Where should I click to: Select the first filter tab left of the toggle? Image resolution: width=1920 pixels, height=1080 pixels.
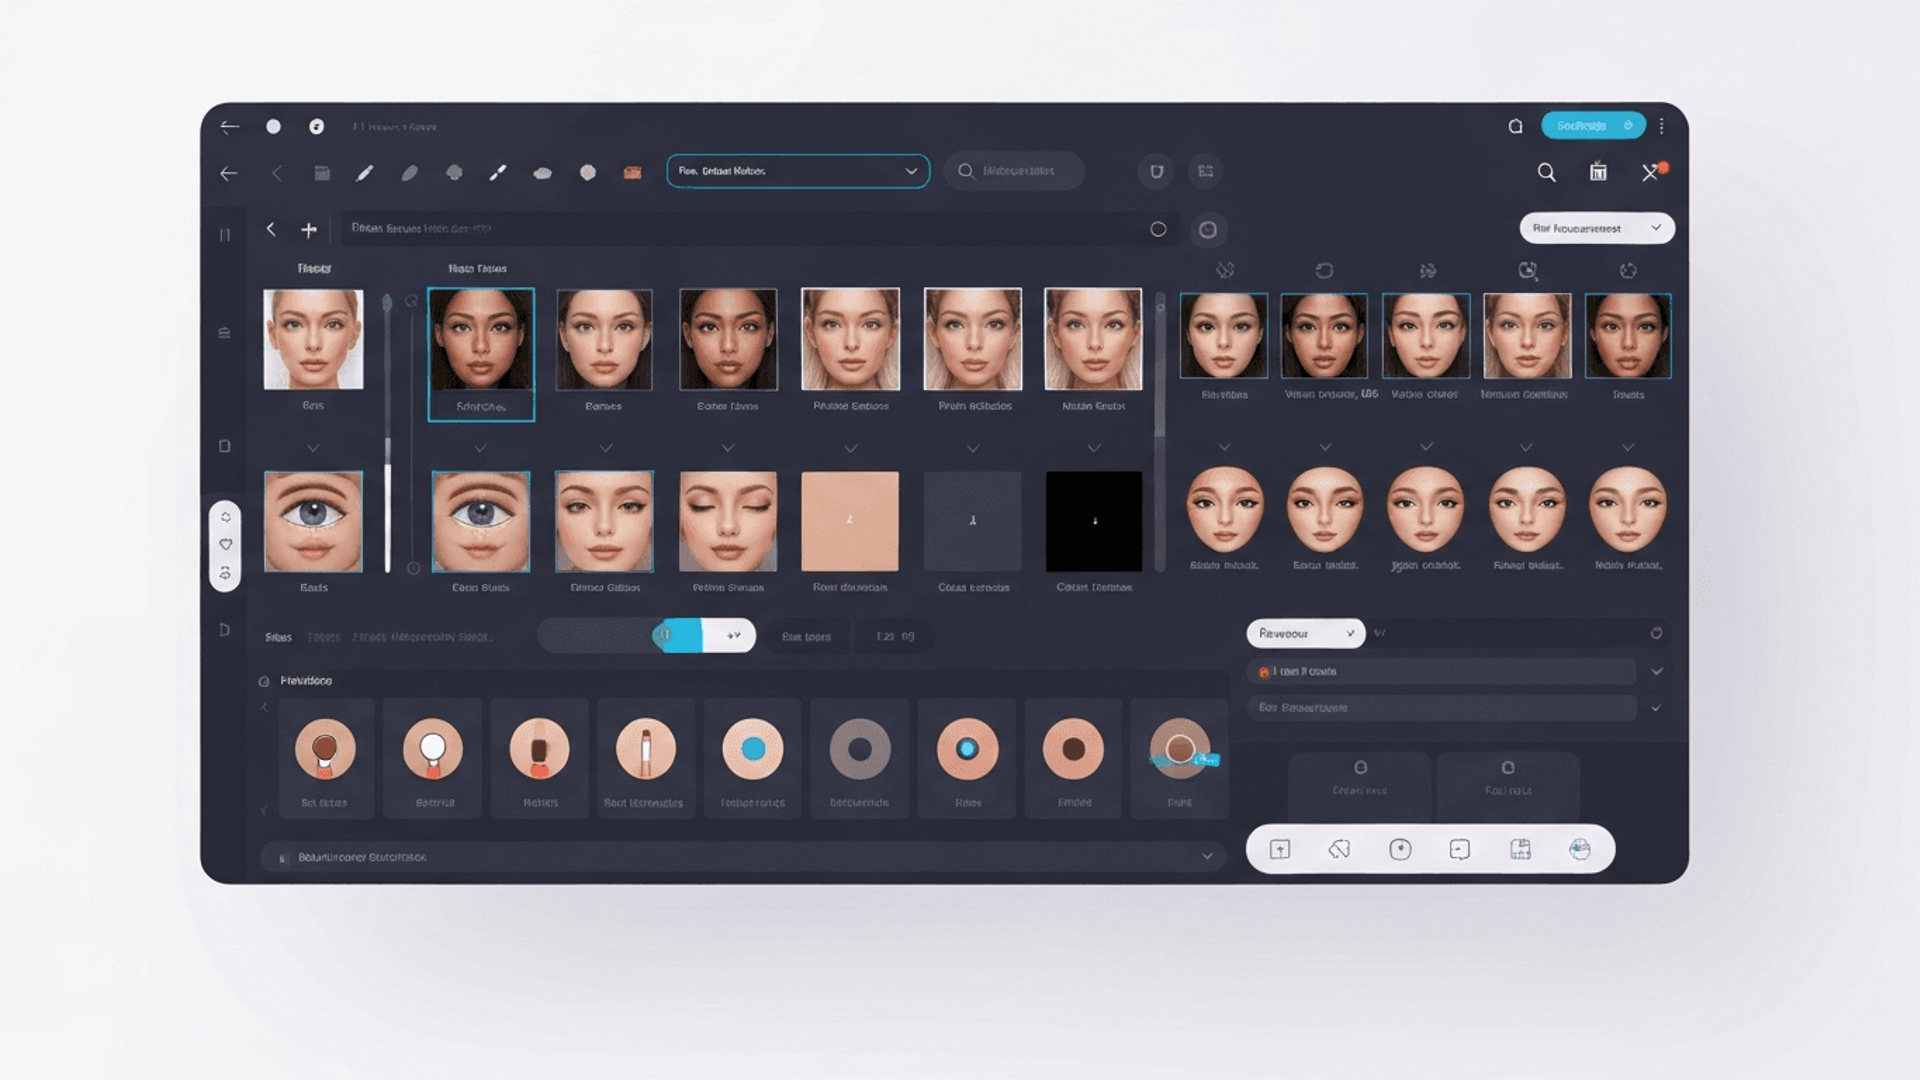pyautogui.click(x=278, y=637)
